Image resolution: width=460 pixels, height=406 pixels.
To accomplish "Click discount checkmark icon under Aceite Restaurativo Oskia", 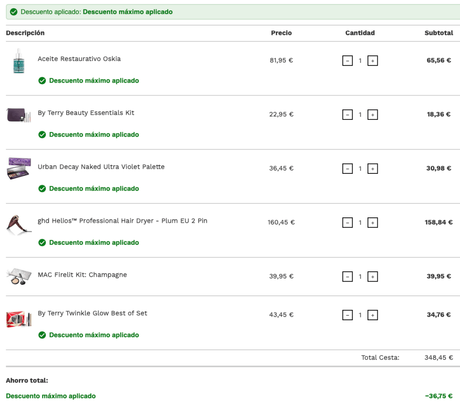I will (42, 81).
